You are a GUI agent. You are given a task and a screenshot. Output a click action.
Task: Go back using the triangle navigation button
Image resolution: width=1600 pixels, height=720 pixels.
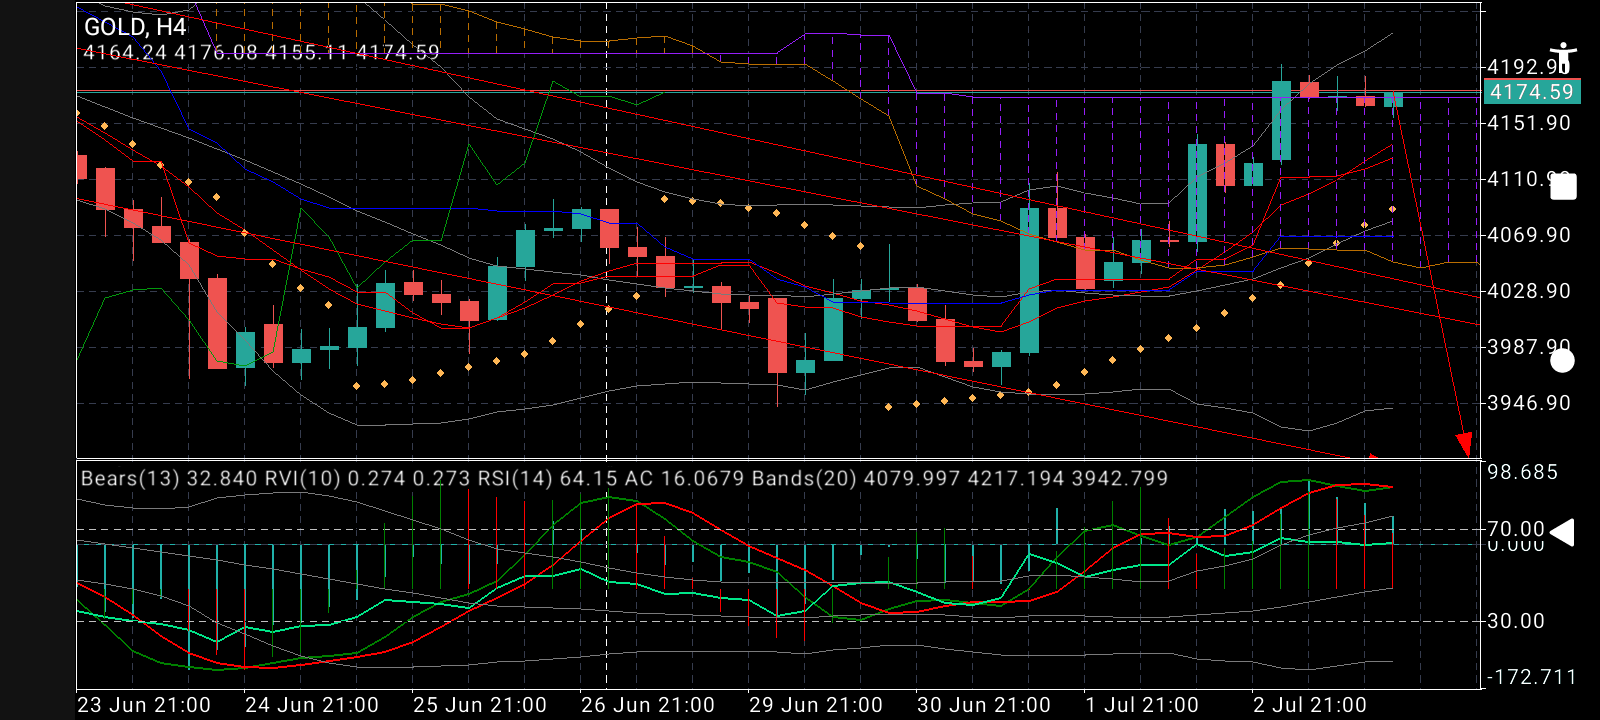click(x=1562, y=533)
